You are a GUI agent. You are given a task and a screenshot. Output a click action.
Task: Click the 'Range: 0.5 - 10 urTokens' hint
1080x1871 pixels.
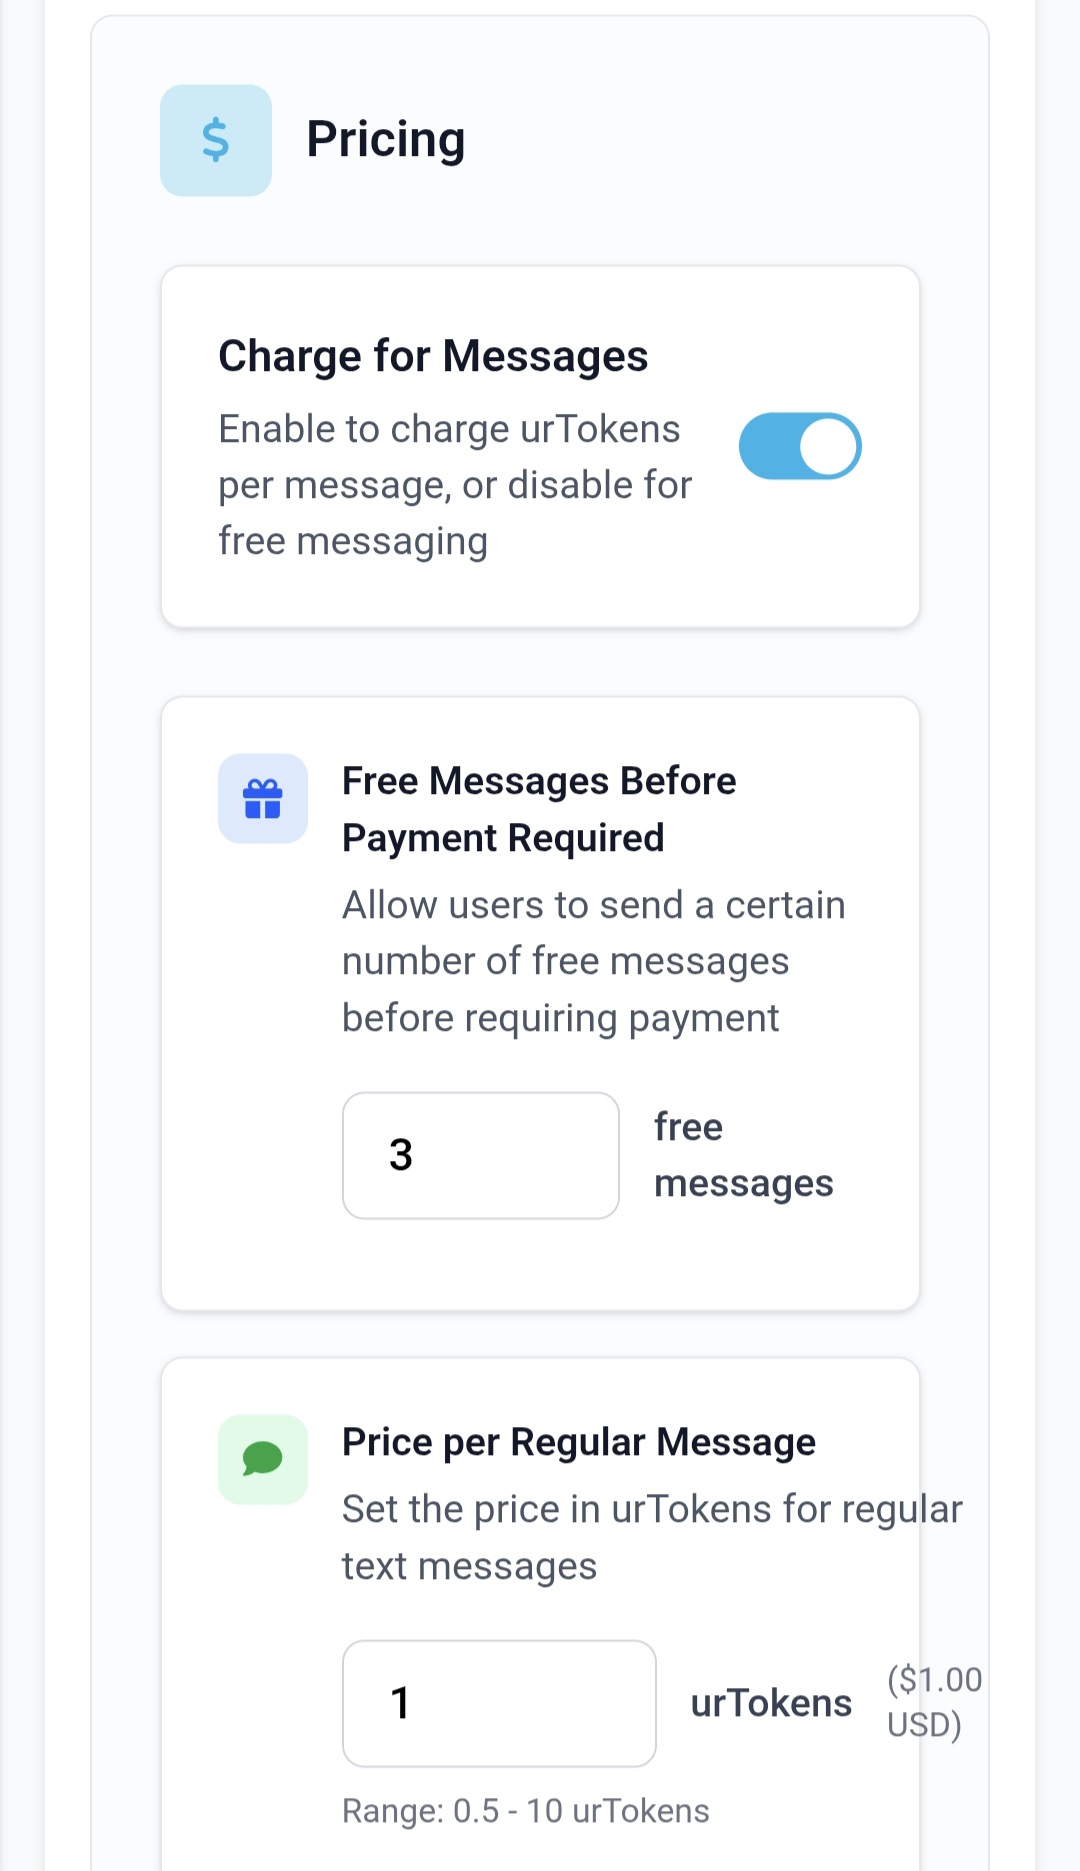(x=526, y=1811)
